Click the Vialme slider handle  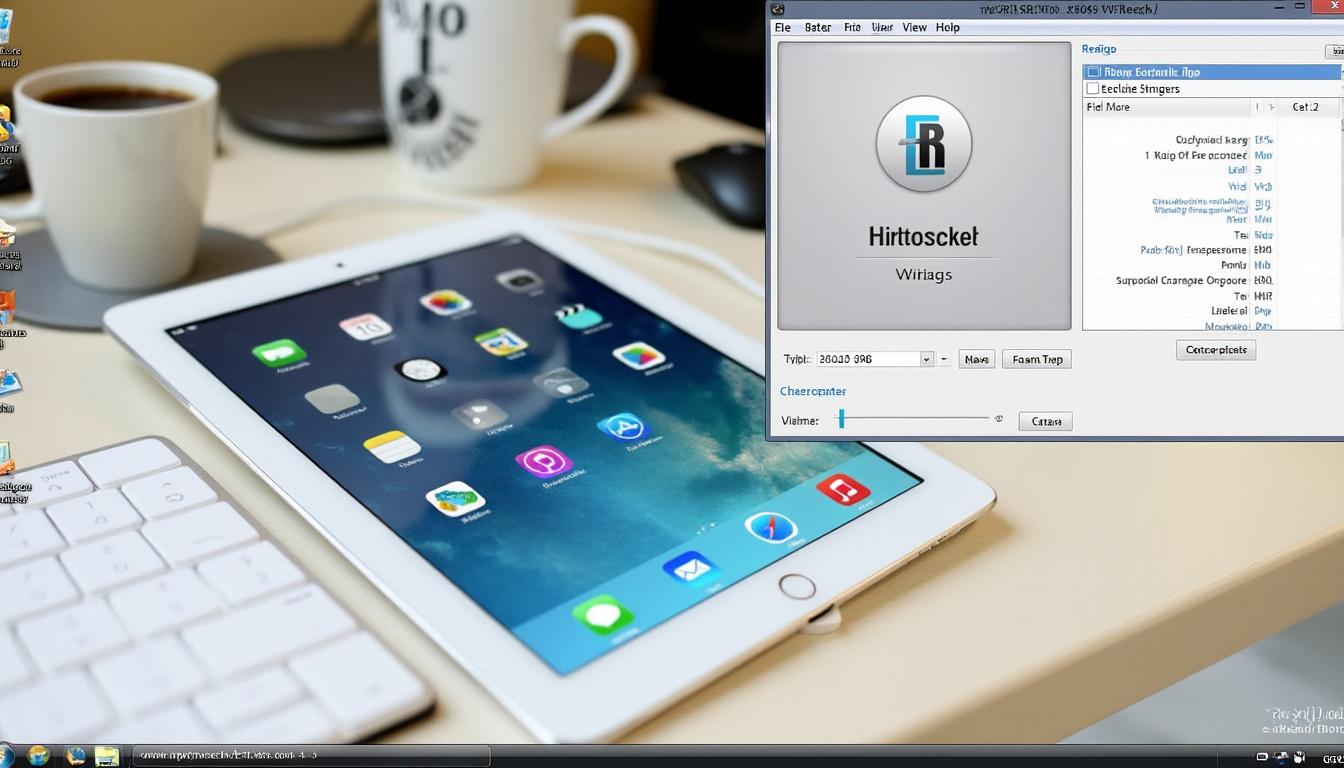842,419
